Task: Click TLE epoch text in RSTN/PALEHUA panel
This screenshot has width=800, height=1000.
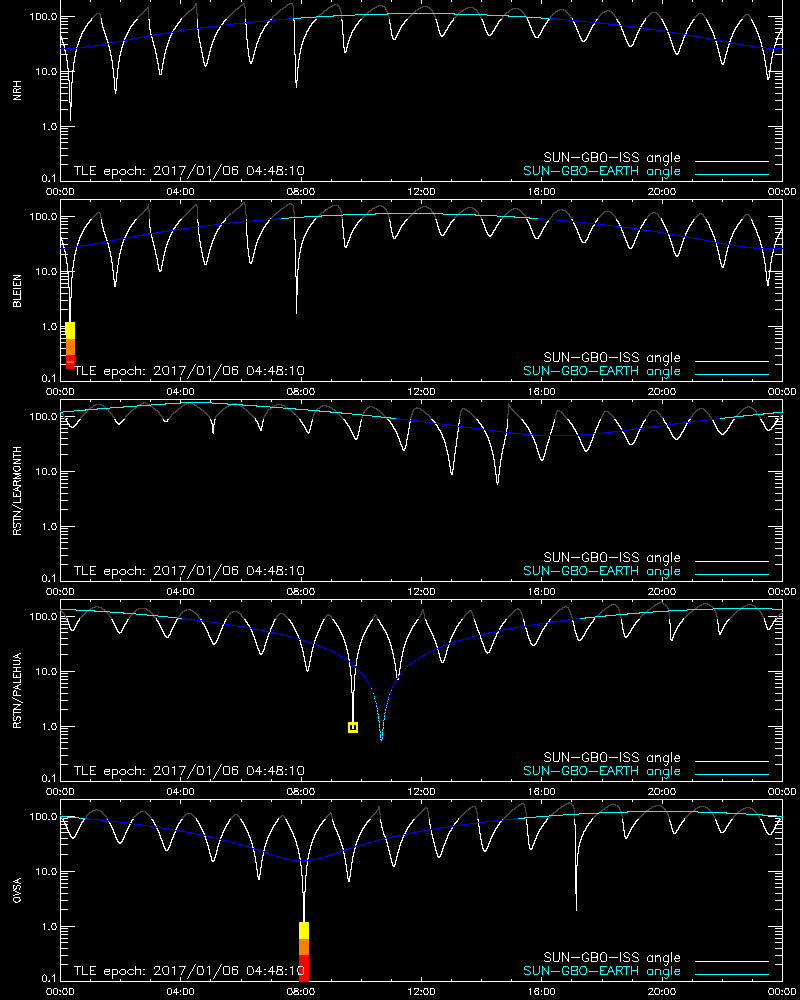Action: pos(189,770)
